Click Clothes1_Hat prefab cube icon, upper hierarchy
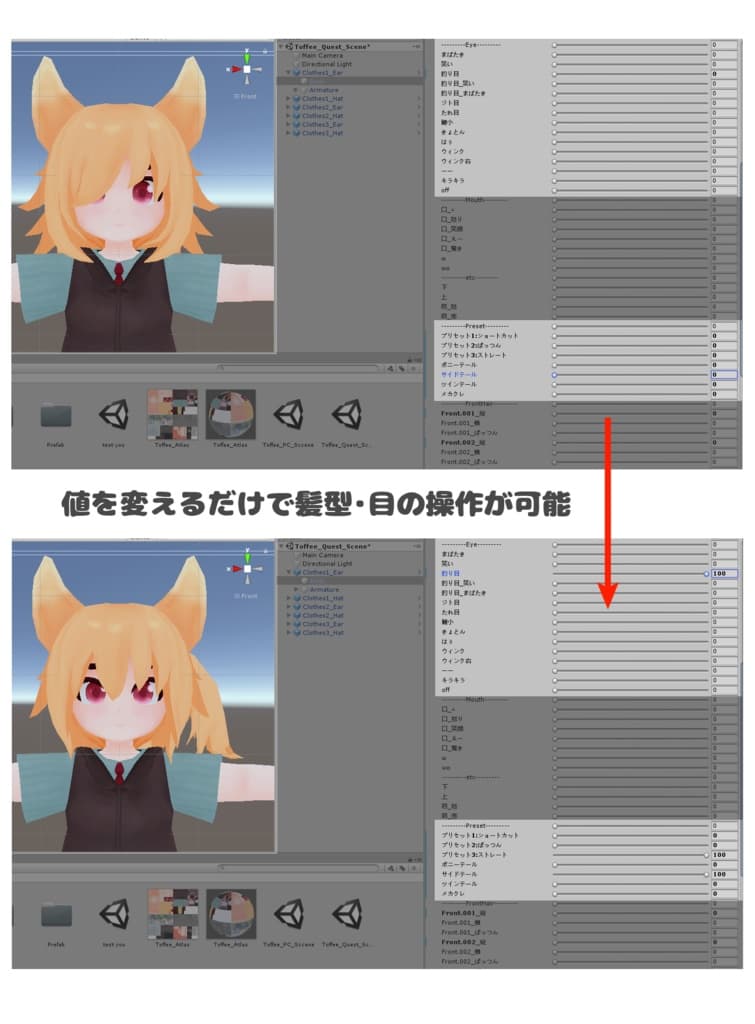Screen dimensions: 755x1024 pyautogui.click(x=297, y=99)
